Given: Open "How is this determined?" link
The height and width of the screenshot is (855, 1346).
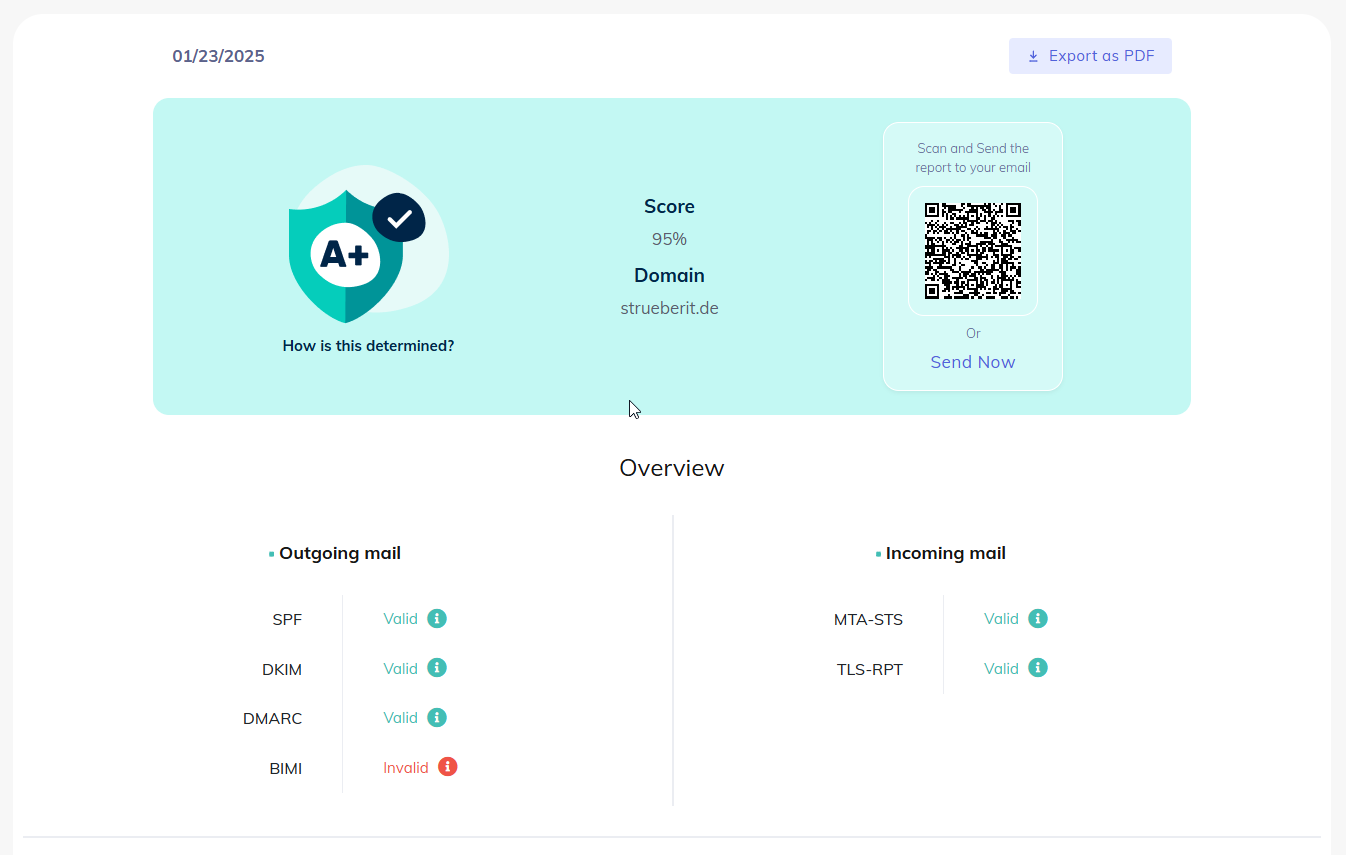Looking at the screenshot, I should (x=368, y=346).
